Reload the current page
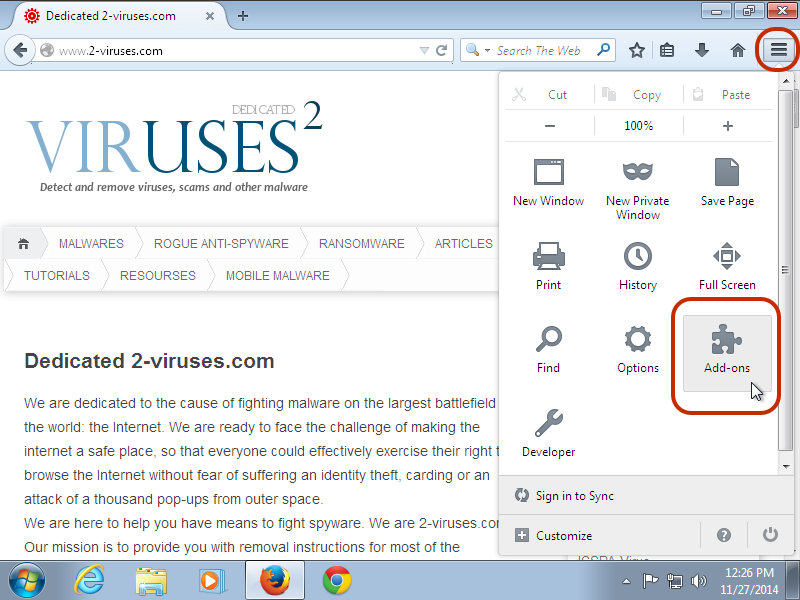 click(442, 50)
